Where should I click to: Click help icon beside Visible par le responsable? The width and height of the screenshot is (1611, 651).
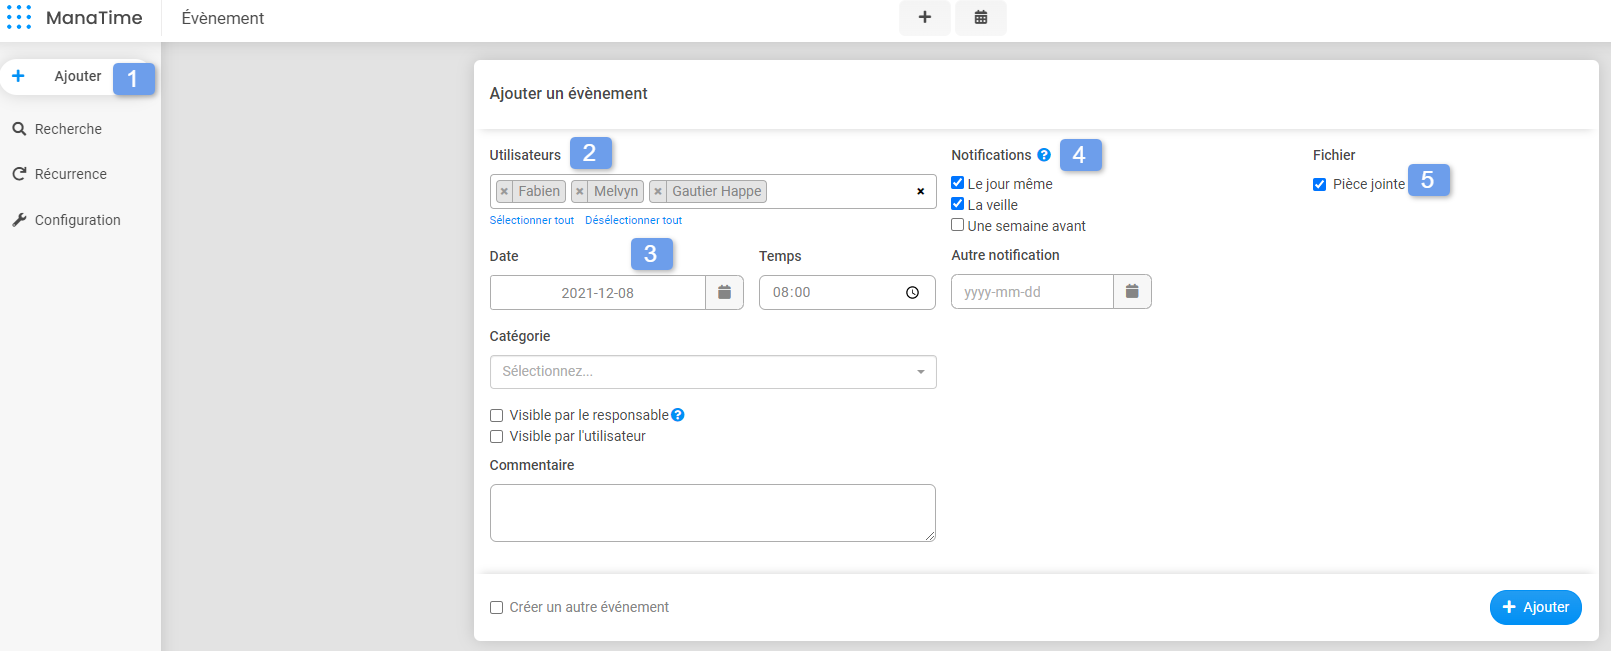click(678, 415)
